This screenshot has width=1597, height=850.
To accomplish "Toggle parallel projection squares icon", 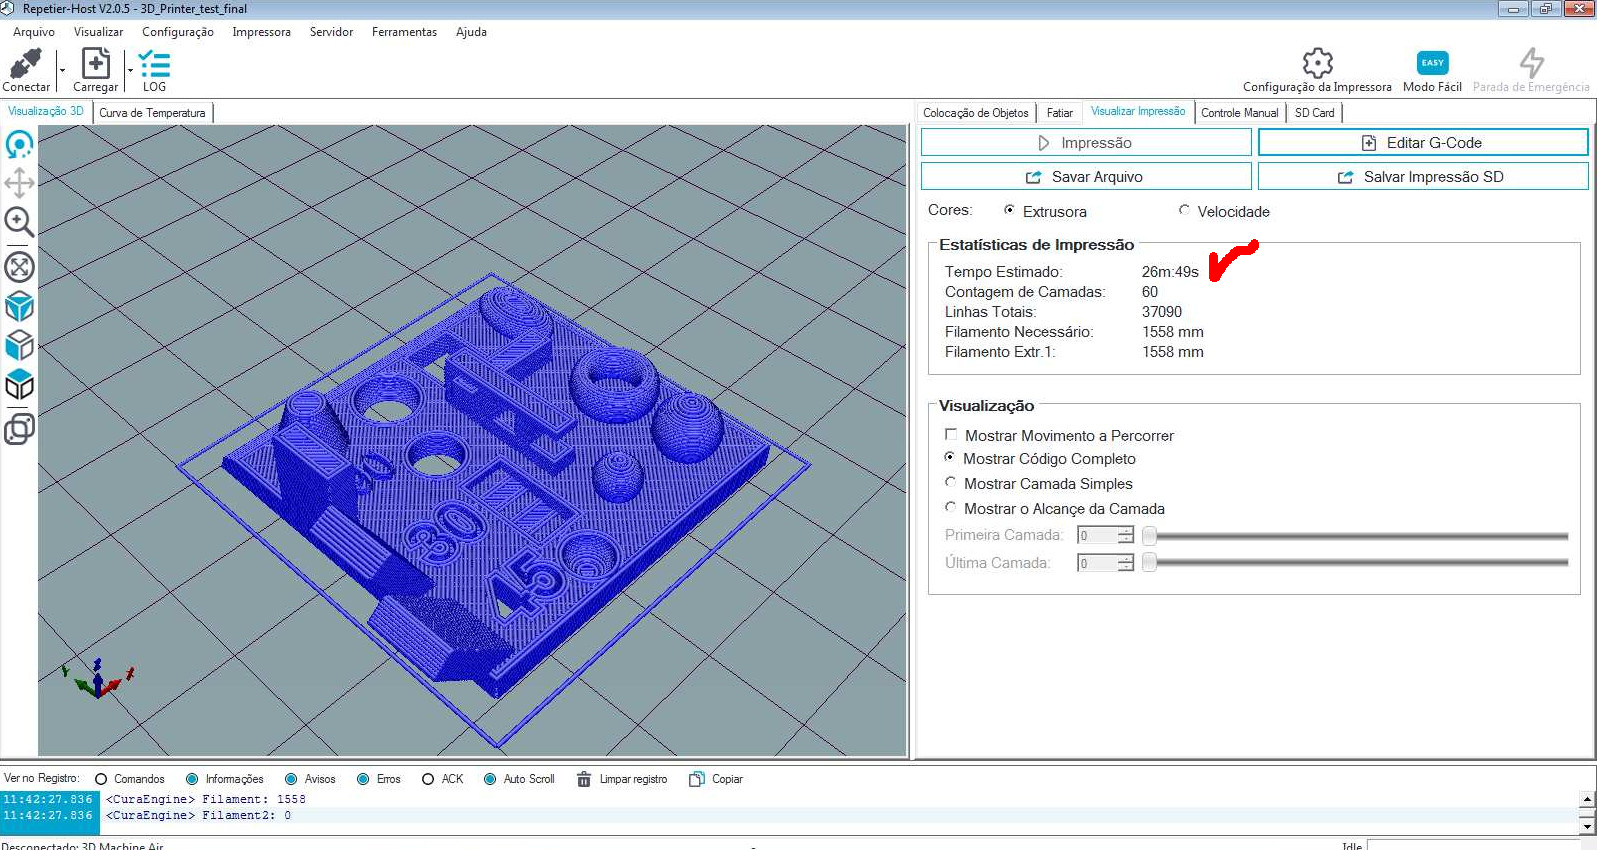I will click(x=19, y=429).
